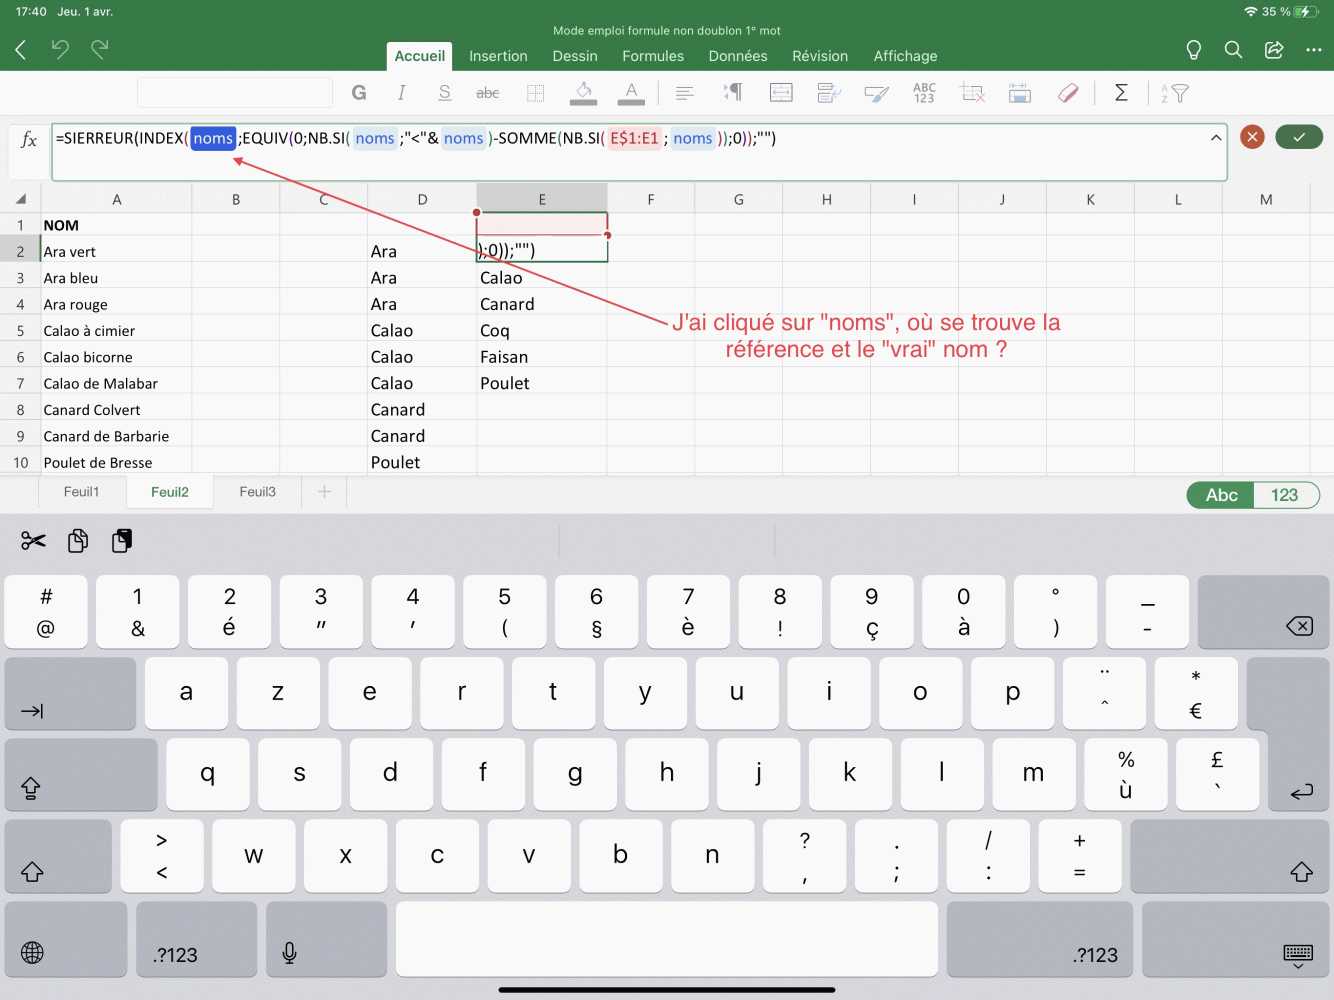Open the sort and filter tool
The height and width of the screenshot is (1000, 1334).
click(x=1175, y=93)
